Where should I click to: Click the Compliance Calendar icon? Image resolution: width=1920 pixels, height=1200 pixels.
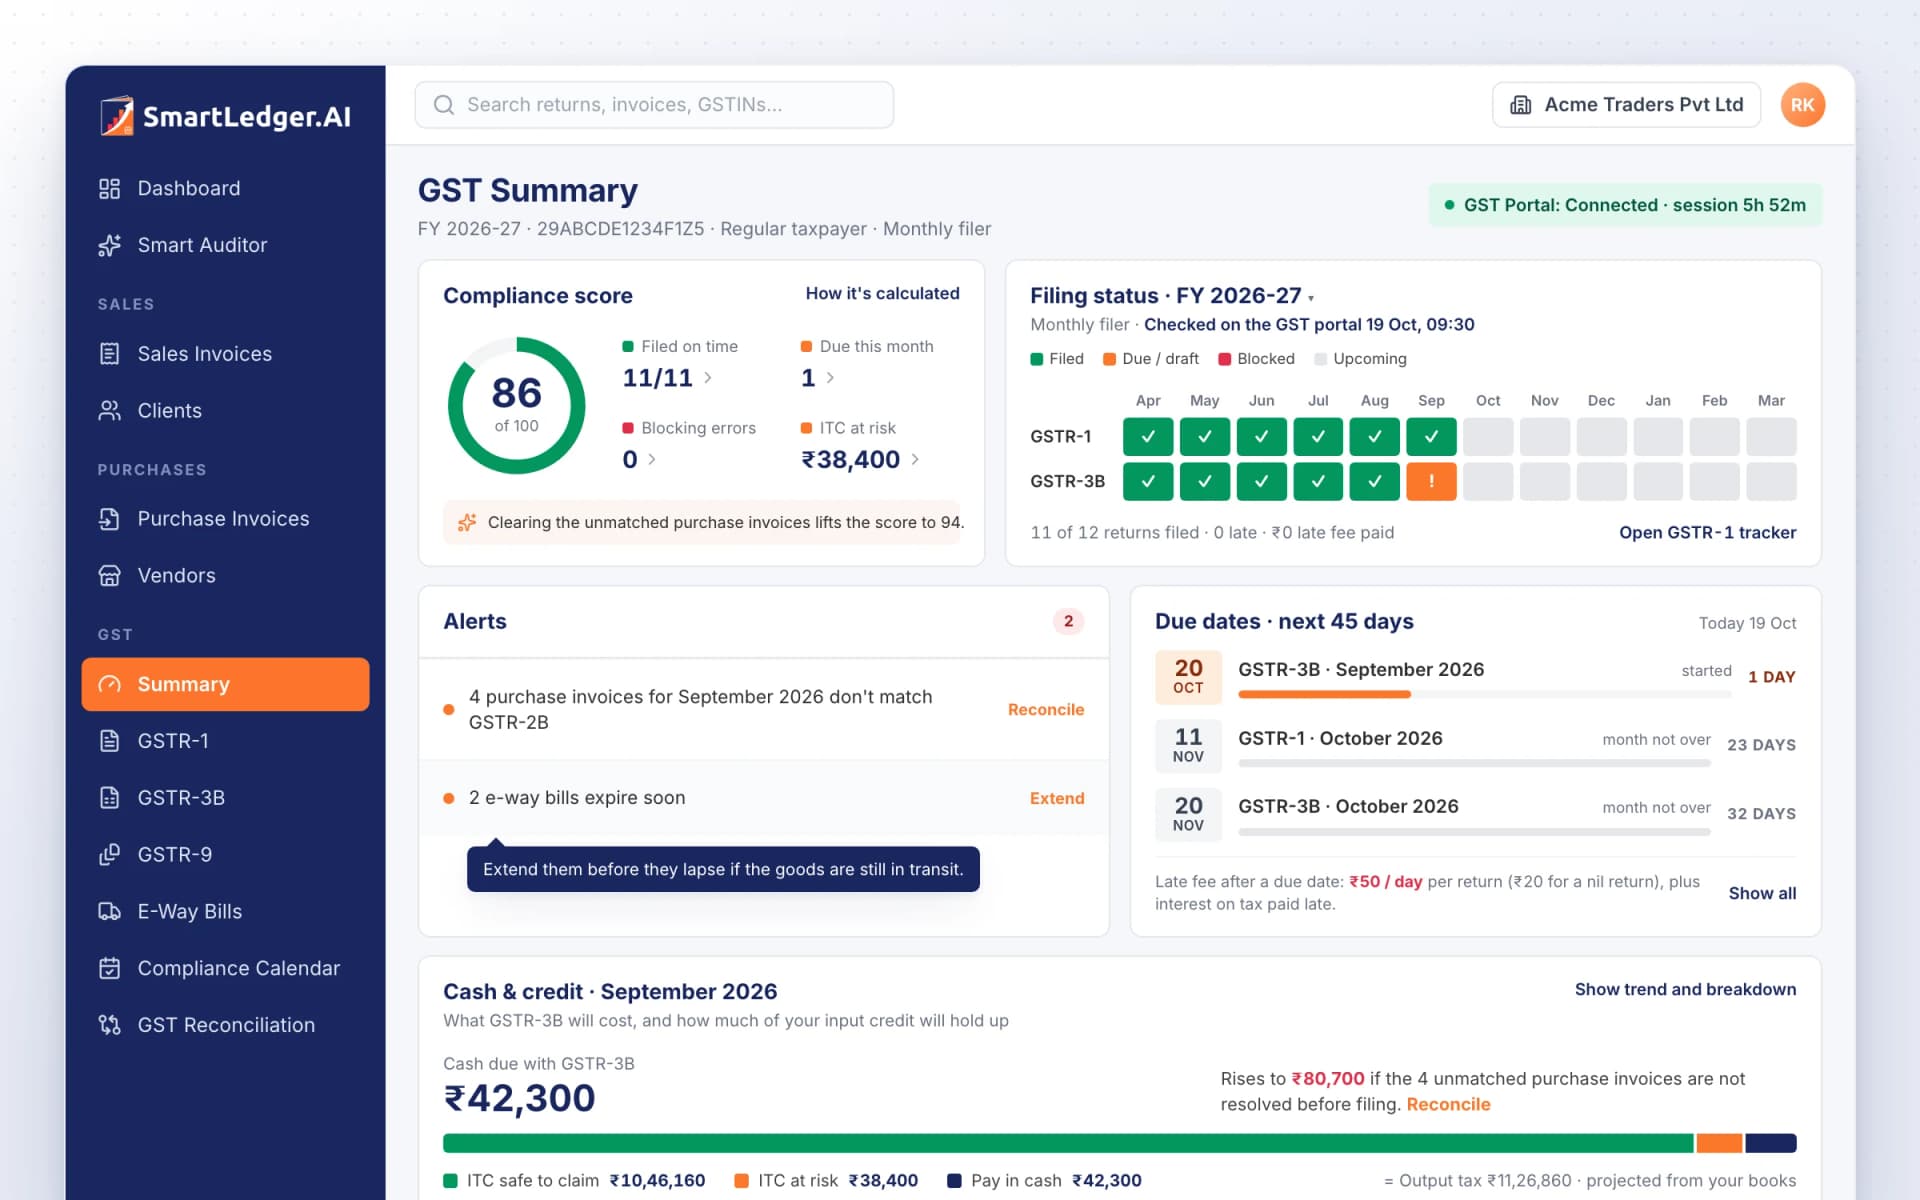110,968
